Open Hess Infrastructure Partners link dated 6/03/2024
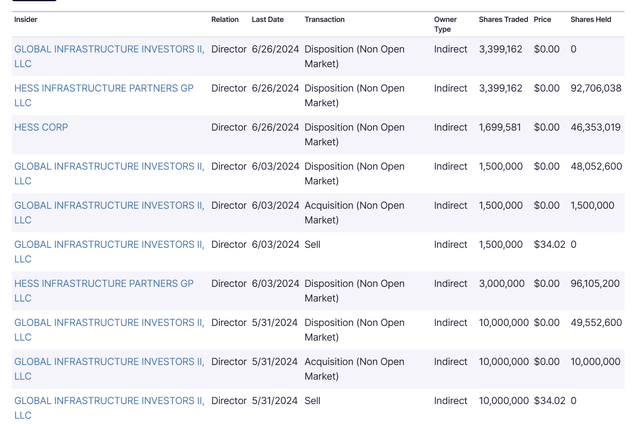 [104, 284]
